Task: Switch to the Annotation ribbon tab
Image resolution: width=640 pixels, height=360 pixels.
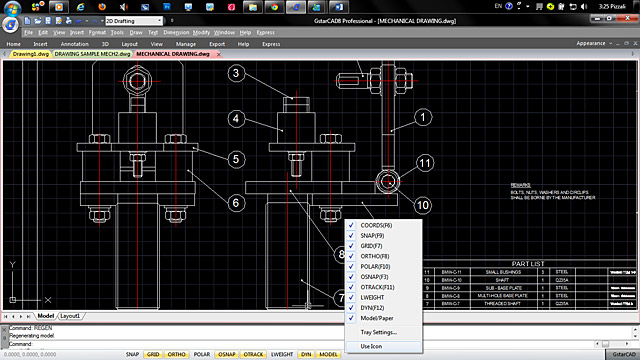Action: click(74, 44)
